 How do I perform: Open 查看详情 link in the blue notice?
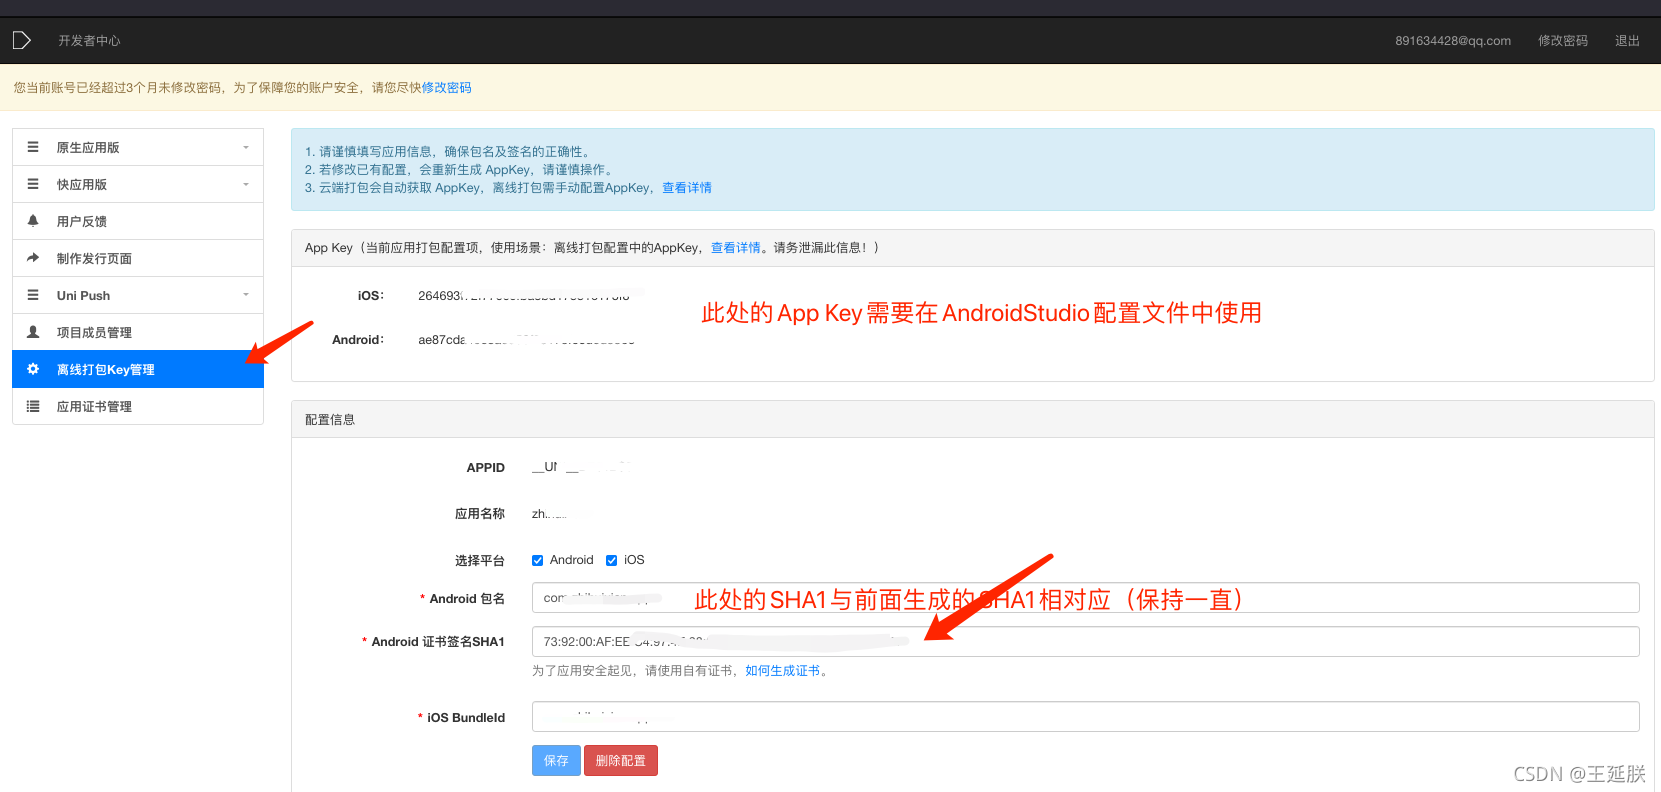click(x=687, y=188)
